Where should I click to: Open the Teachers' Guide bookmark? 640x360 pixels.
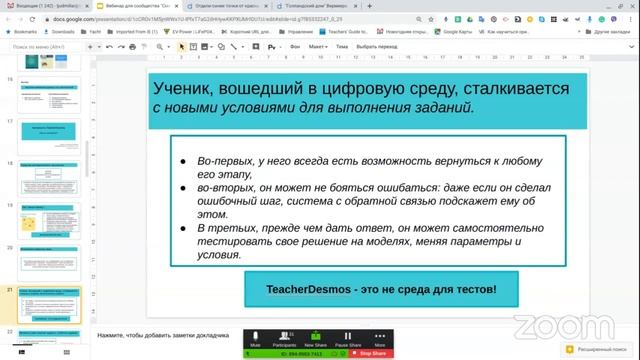(344, 31)
